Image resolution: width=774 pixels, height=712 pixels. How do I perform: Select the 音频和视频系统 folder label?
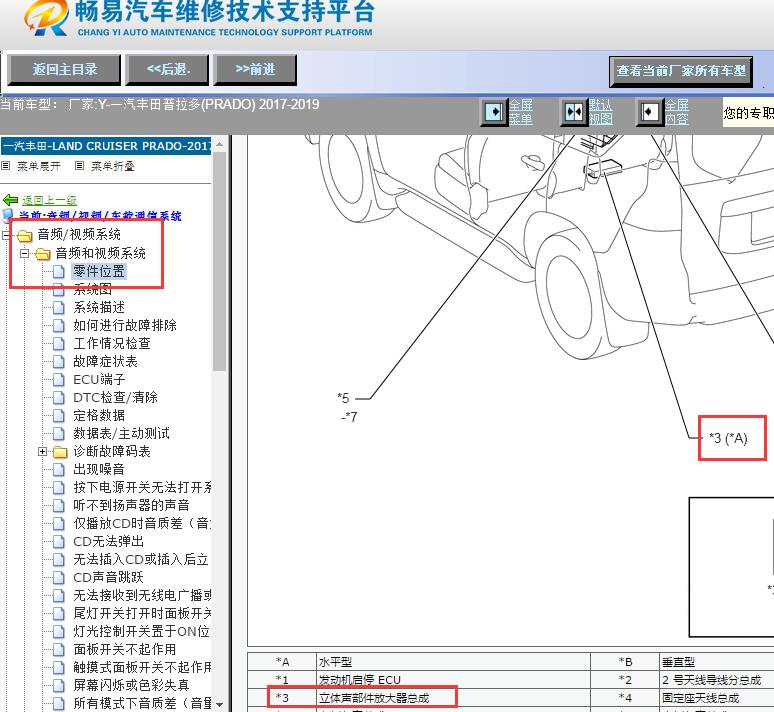(x=100, y=253)
